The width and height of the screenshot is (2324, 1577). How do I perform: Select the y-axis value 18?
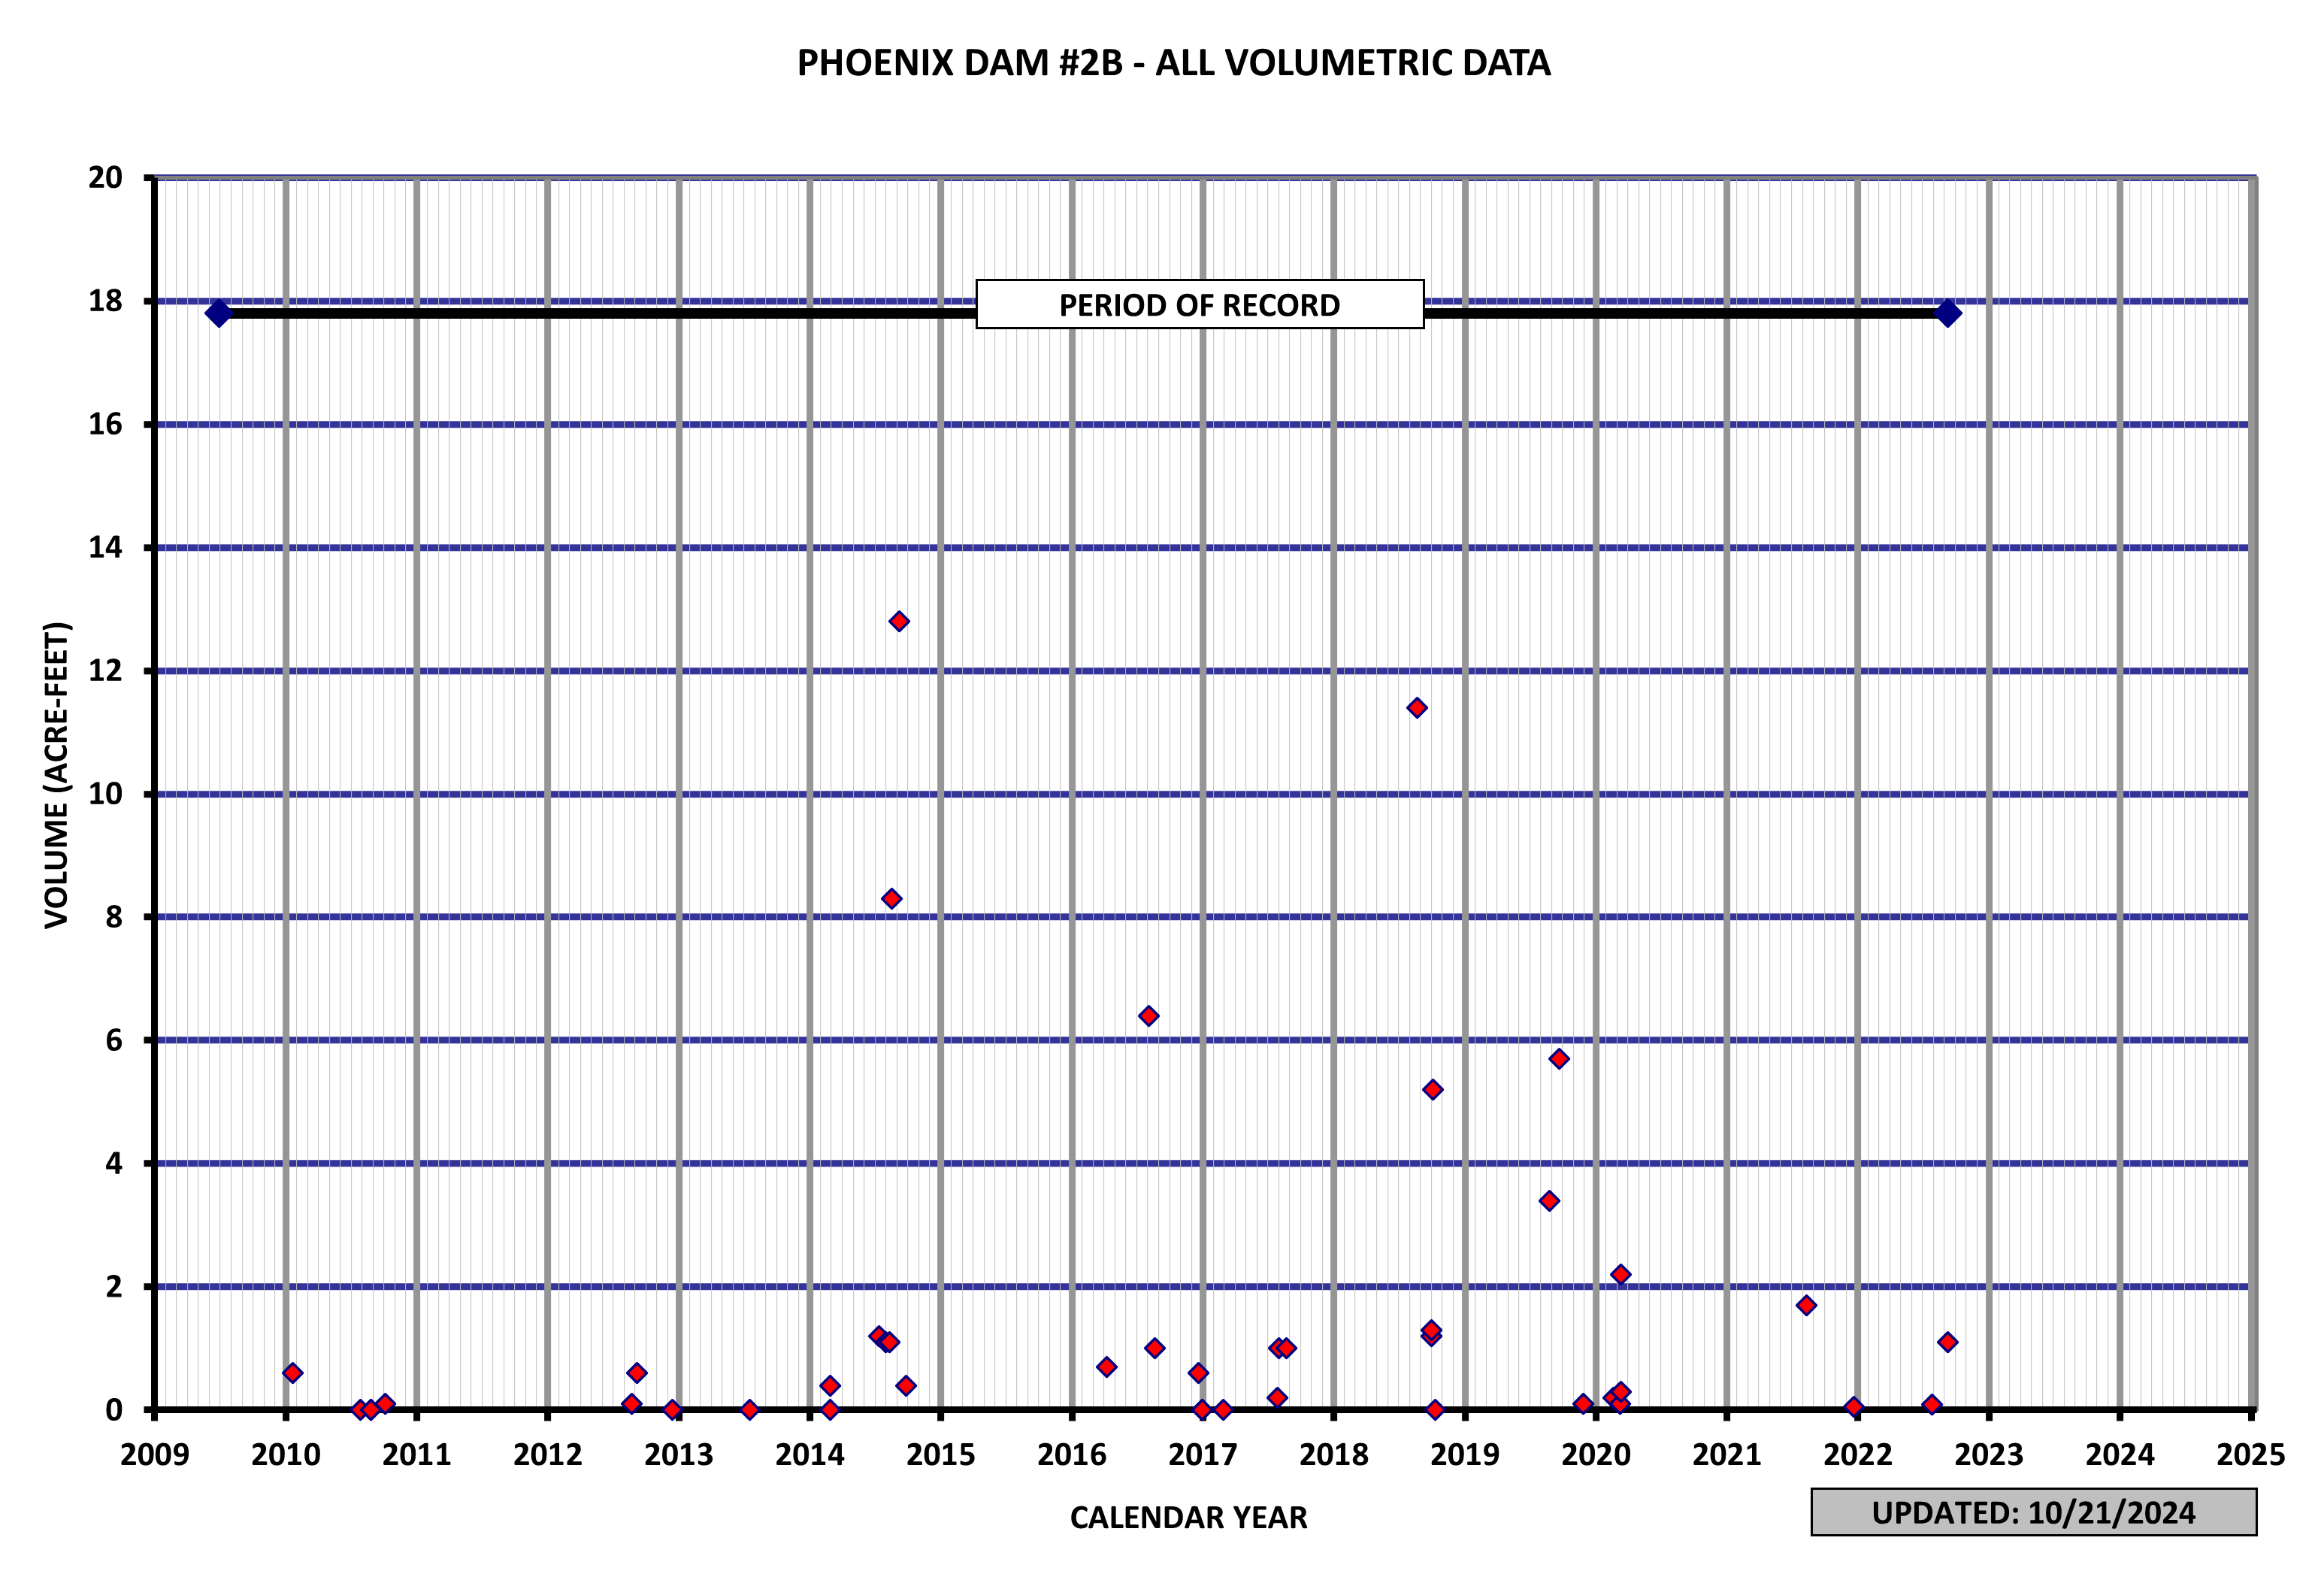(105, 301)
